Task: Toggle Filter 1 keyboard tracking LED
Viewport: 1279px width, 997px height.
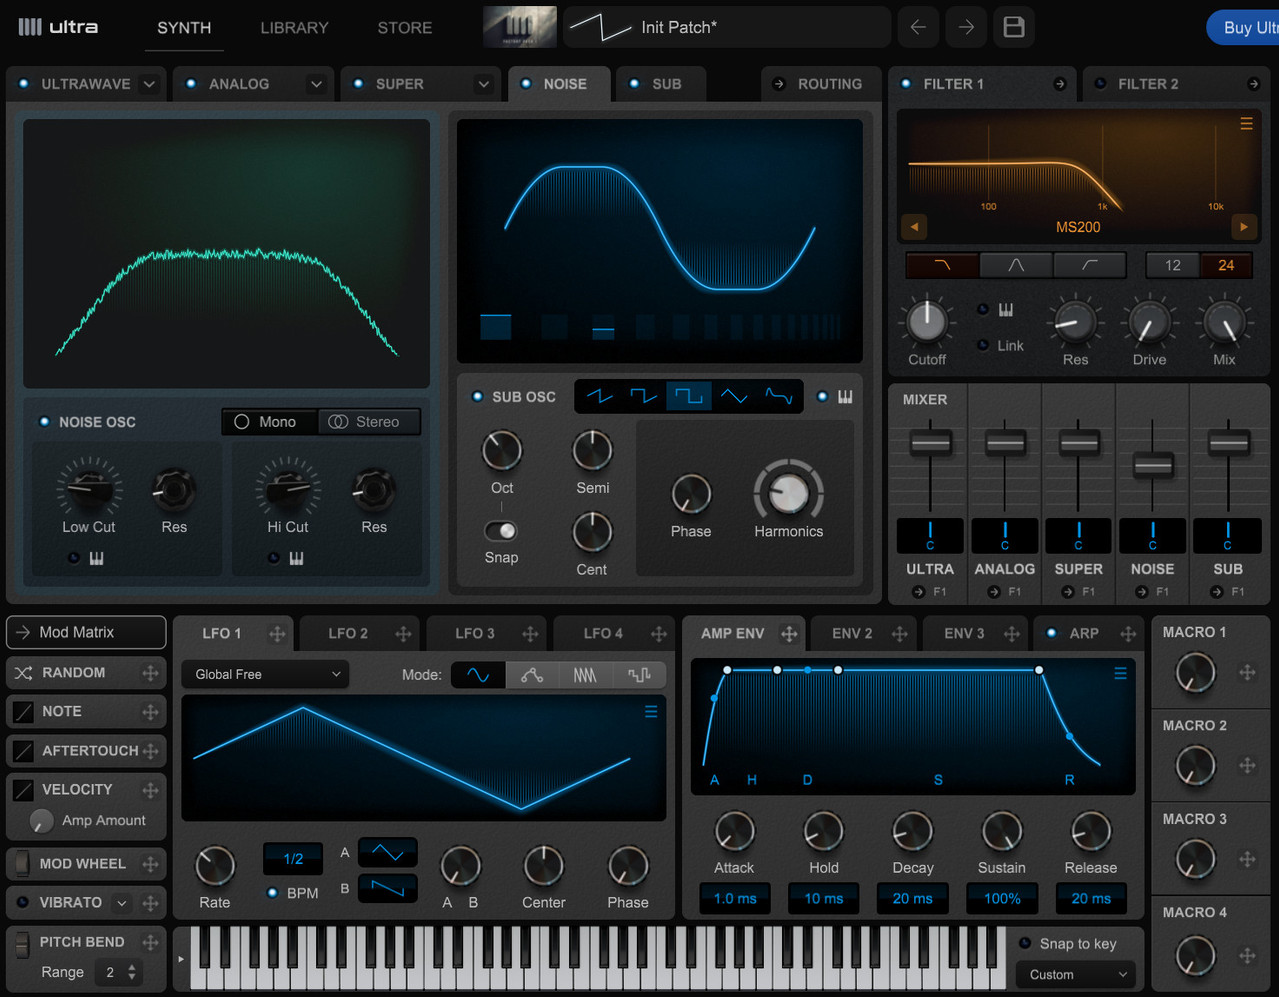Action: [982, 310]
